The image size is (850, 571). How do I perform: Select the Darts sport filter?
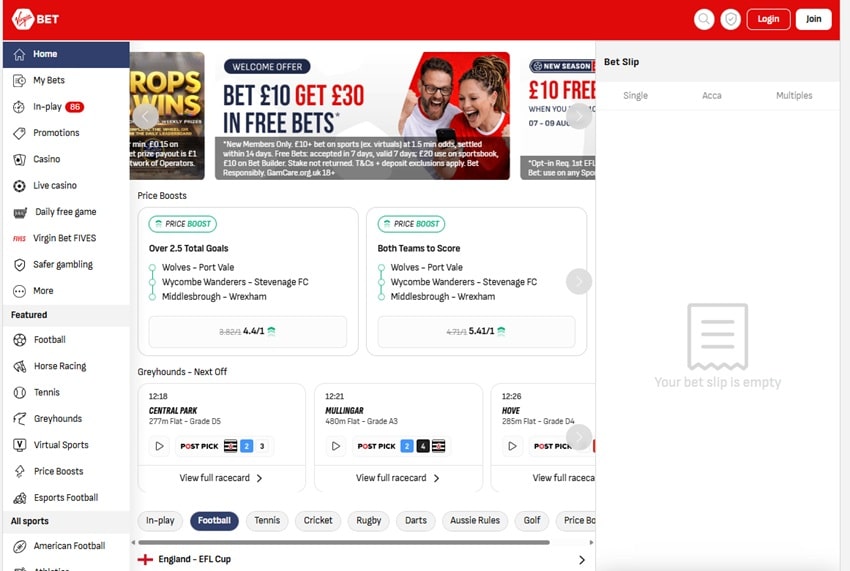[x=416, y=521]
